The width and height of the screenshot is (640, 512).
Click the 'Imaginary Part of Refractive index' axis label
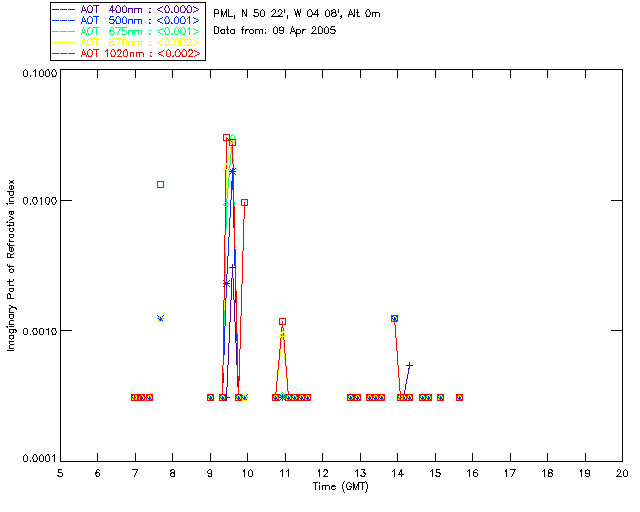pos(11,265)
